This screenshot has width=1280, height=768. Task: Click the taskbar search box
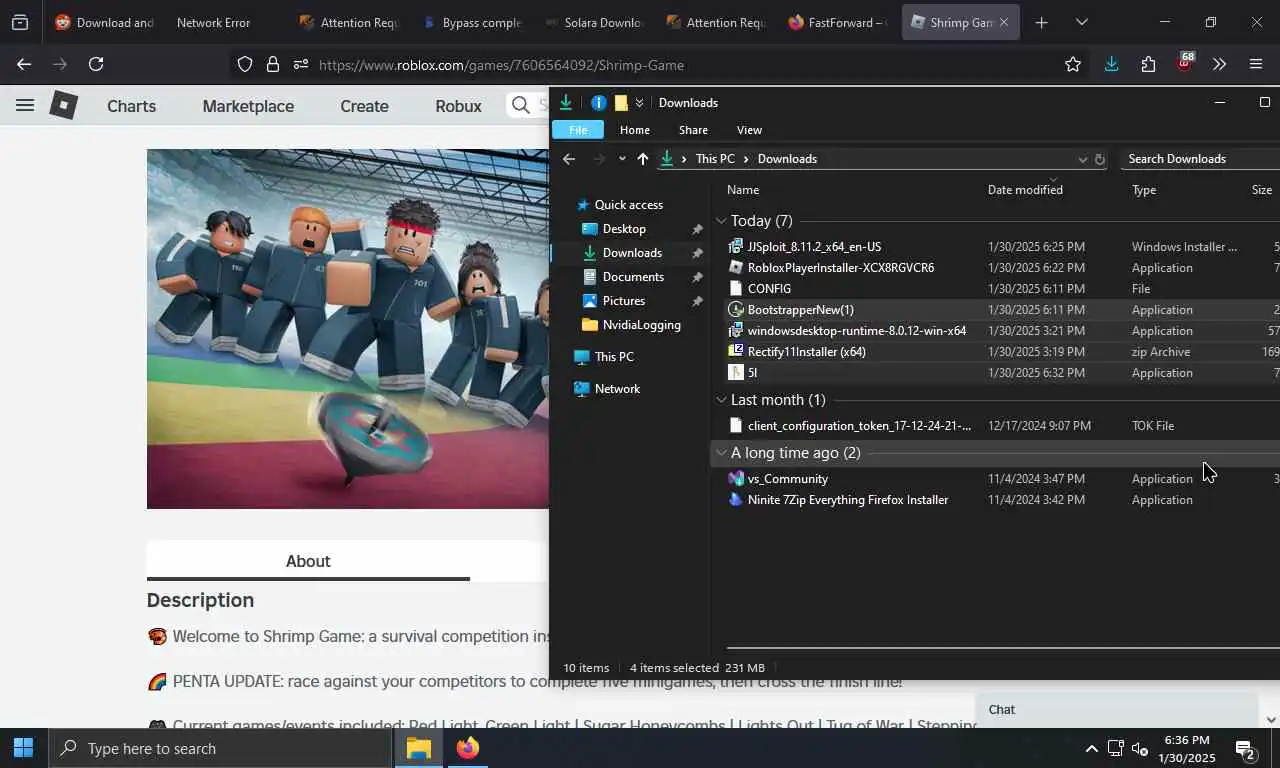click(220, 748)
